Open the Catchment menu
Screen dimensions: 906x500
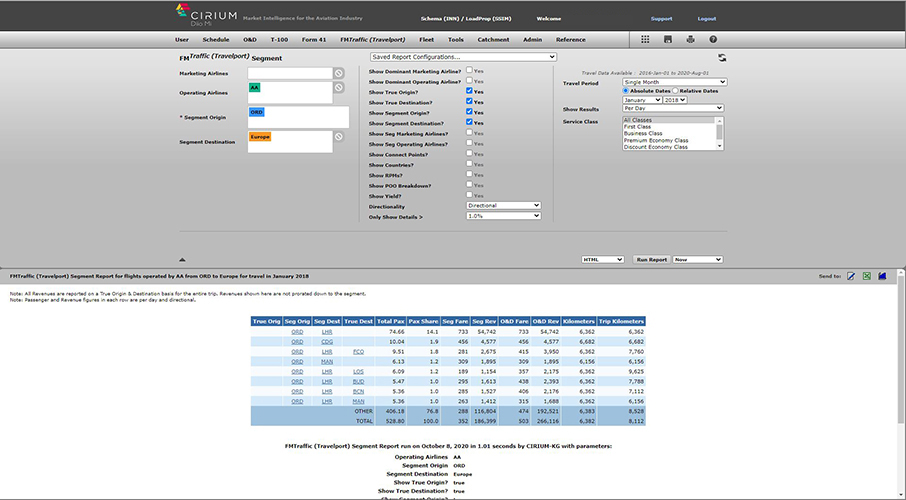[493, 40]
